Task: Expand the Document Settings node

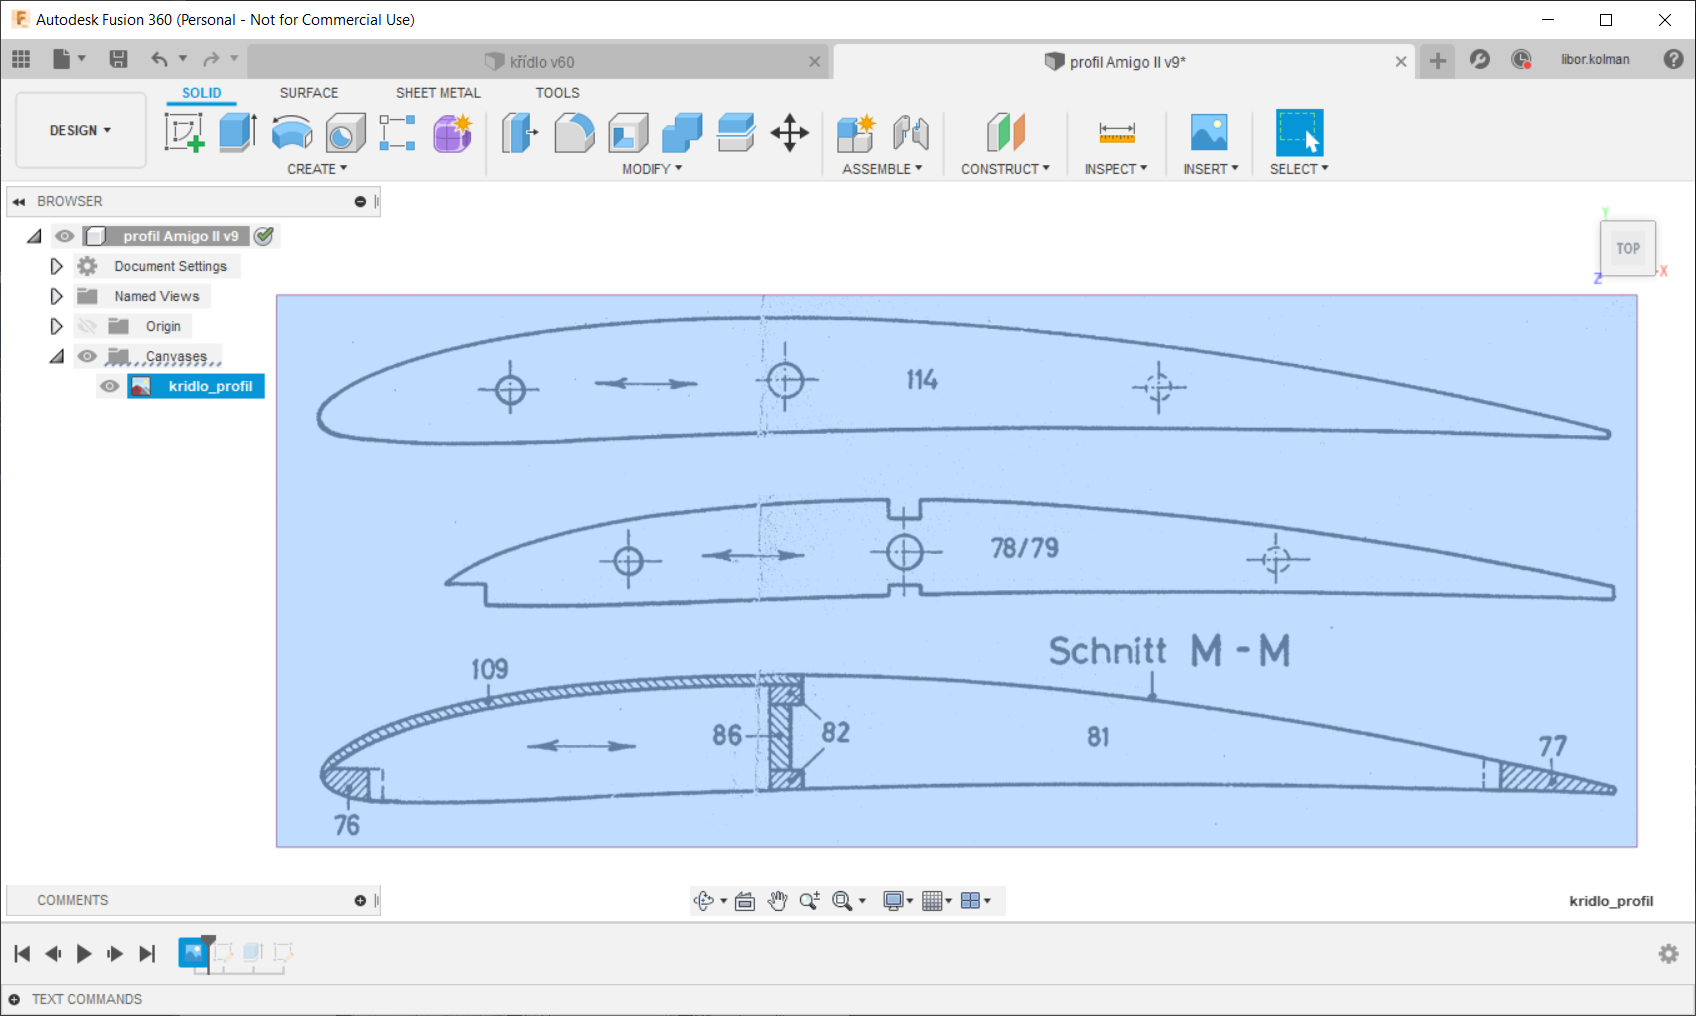Action: [x=56, y=267]
